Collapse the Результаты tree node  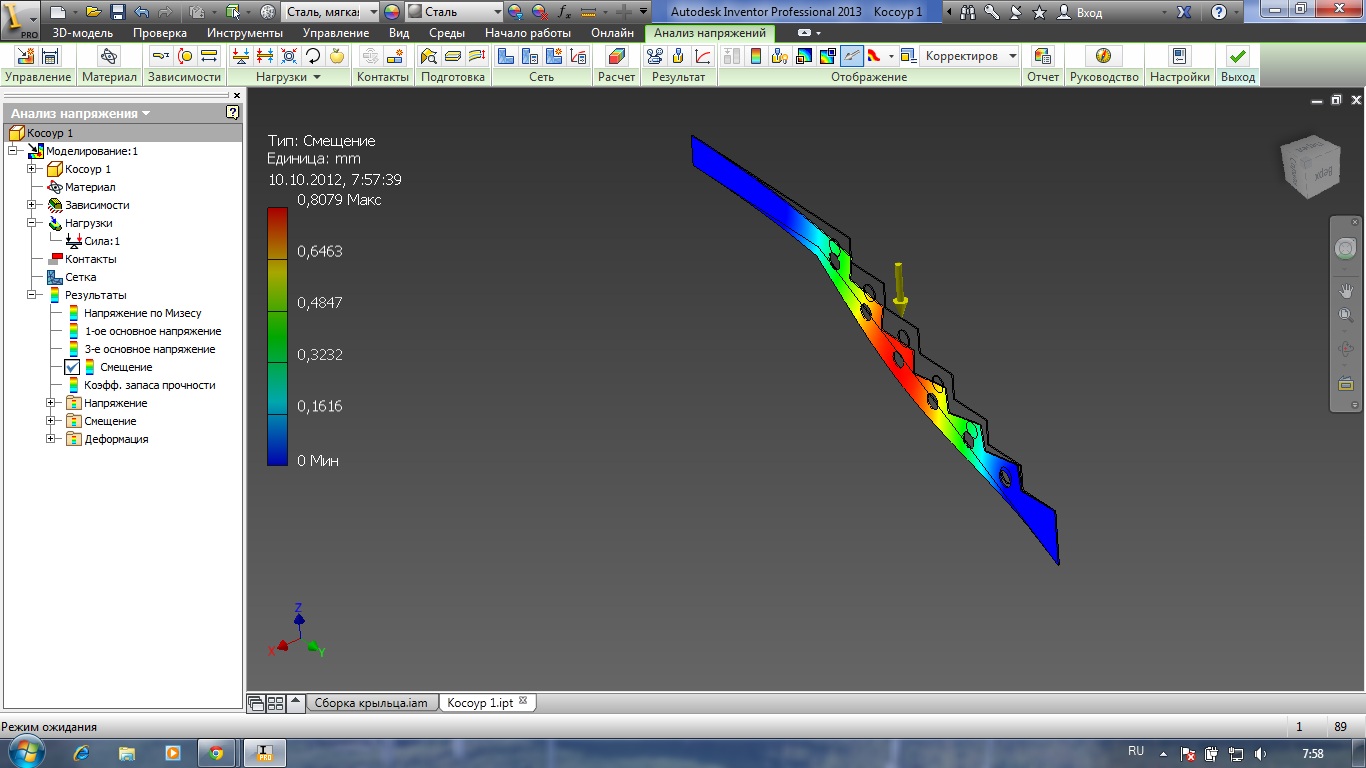33,295
